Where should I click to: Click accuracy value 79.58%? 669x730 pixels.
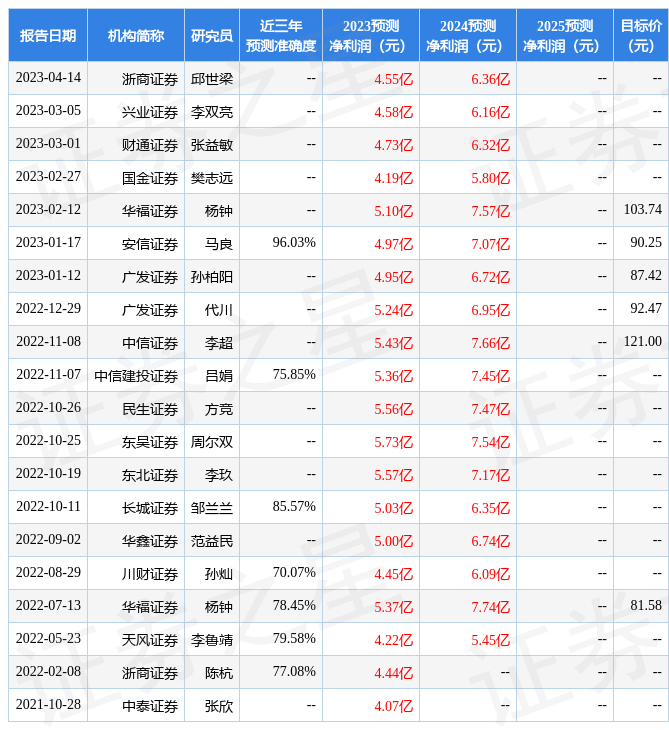[x=294, y=639]
